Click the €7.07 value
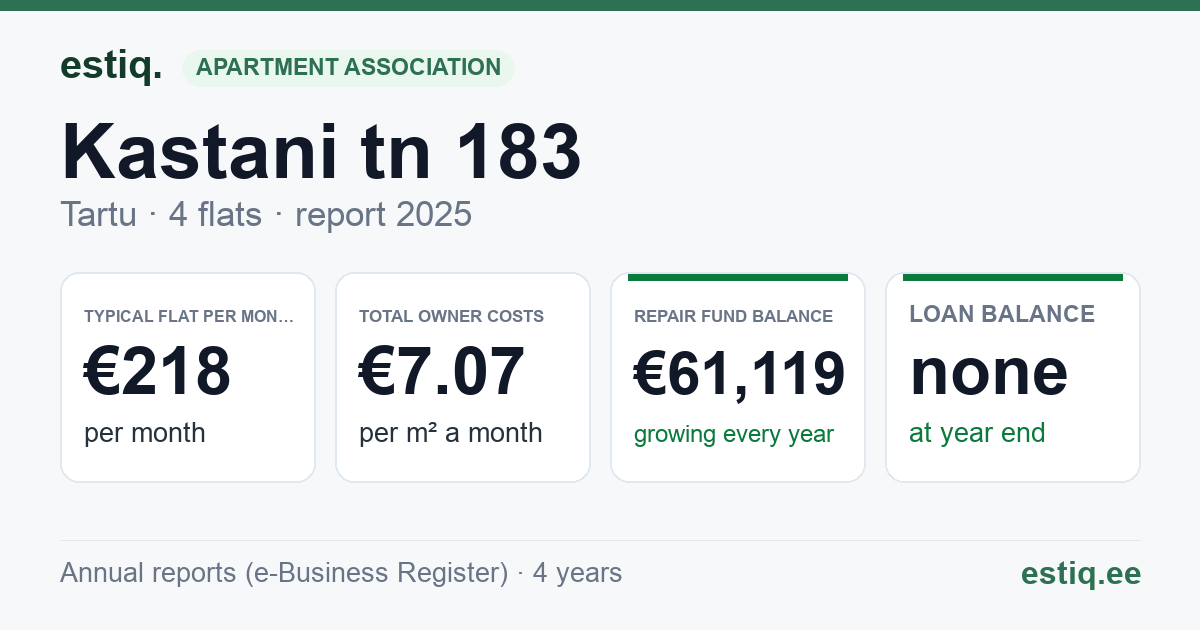This screenshot has width=1200, height=630. [x=441, y=372]
